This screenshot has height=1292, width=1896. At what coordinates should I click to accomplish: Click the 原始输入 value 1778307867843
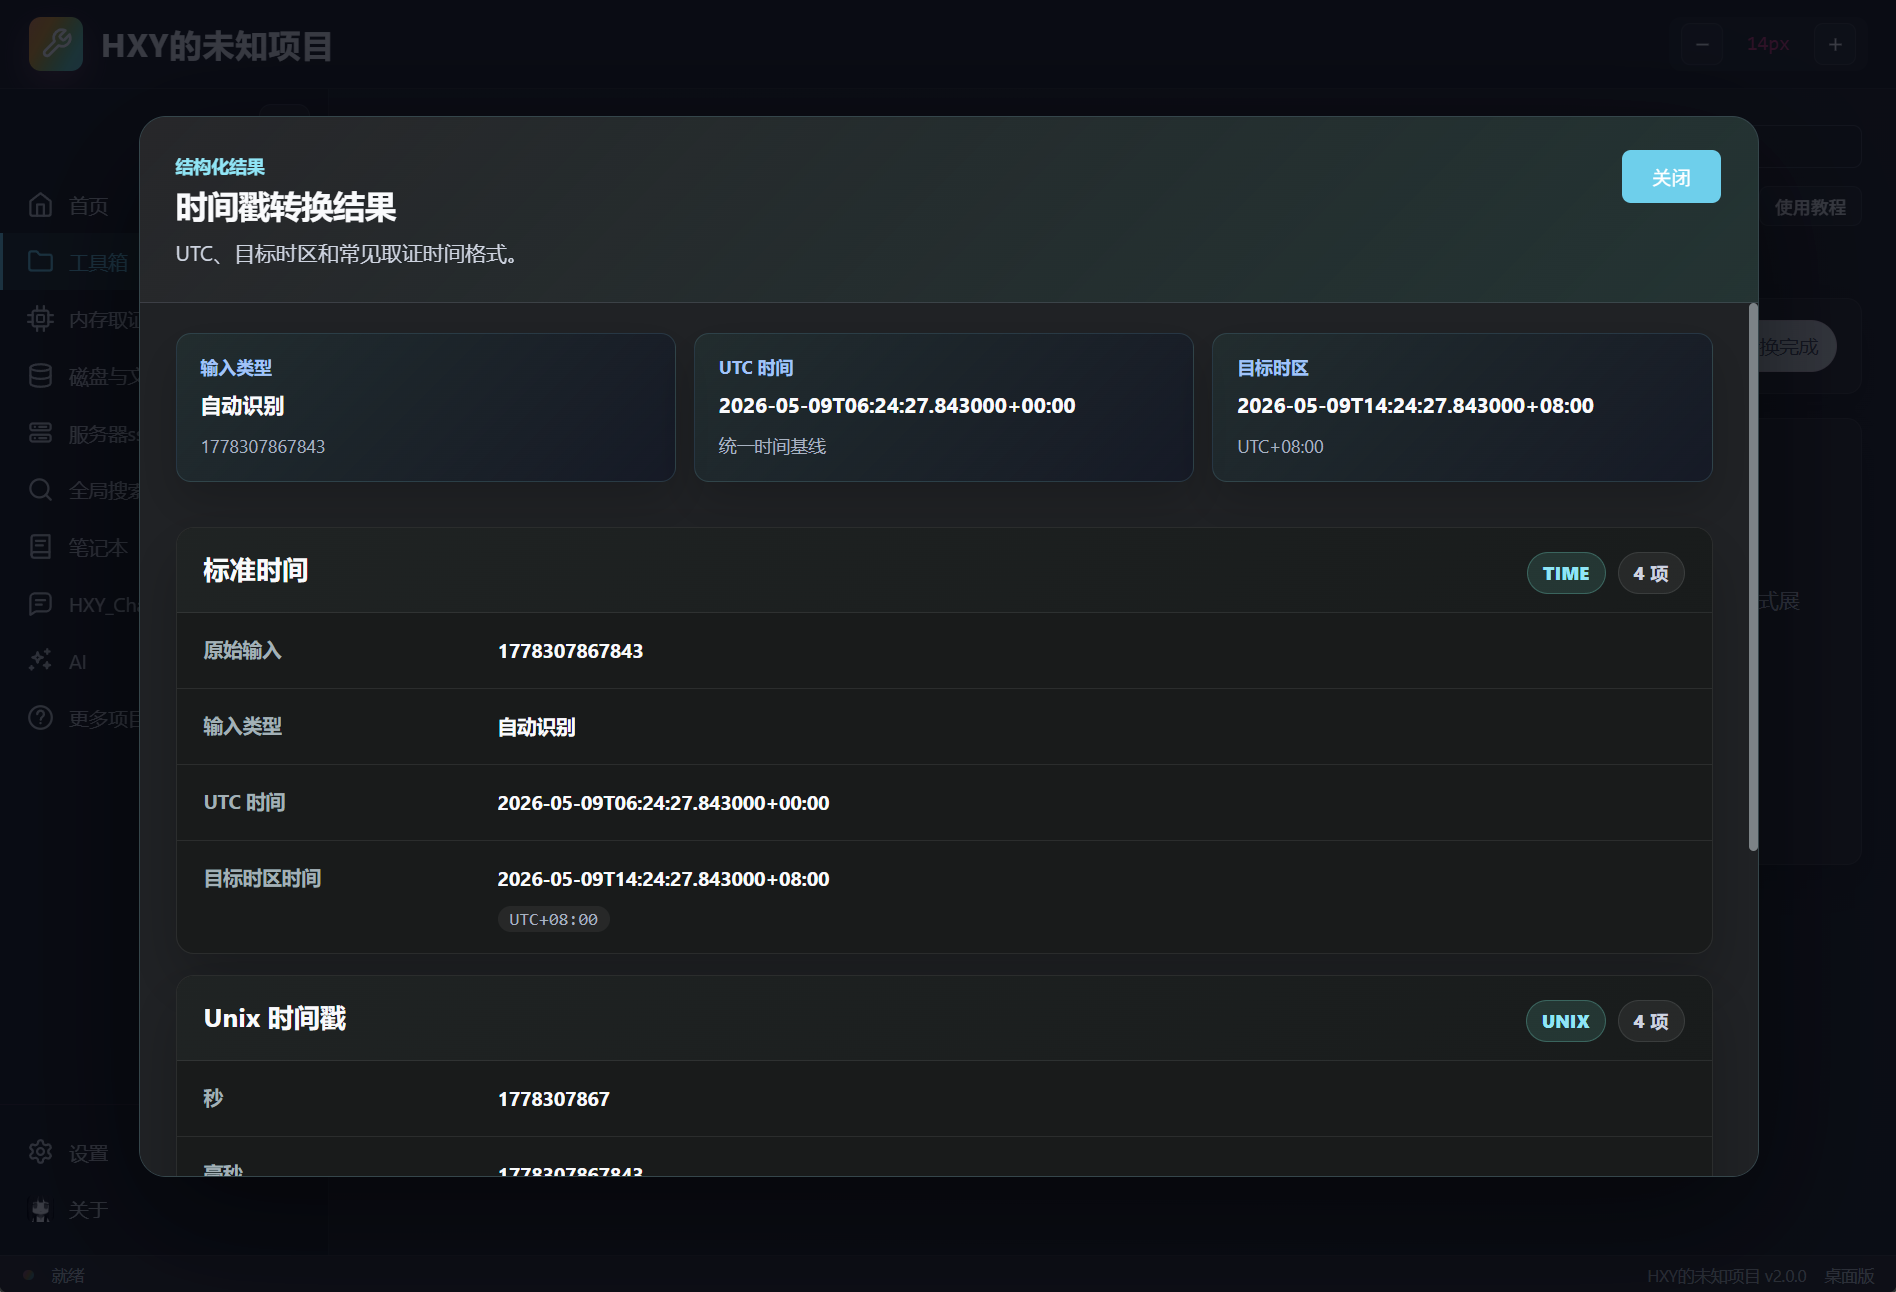pyautogui.click(x=570, y=651)
